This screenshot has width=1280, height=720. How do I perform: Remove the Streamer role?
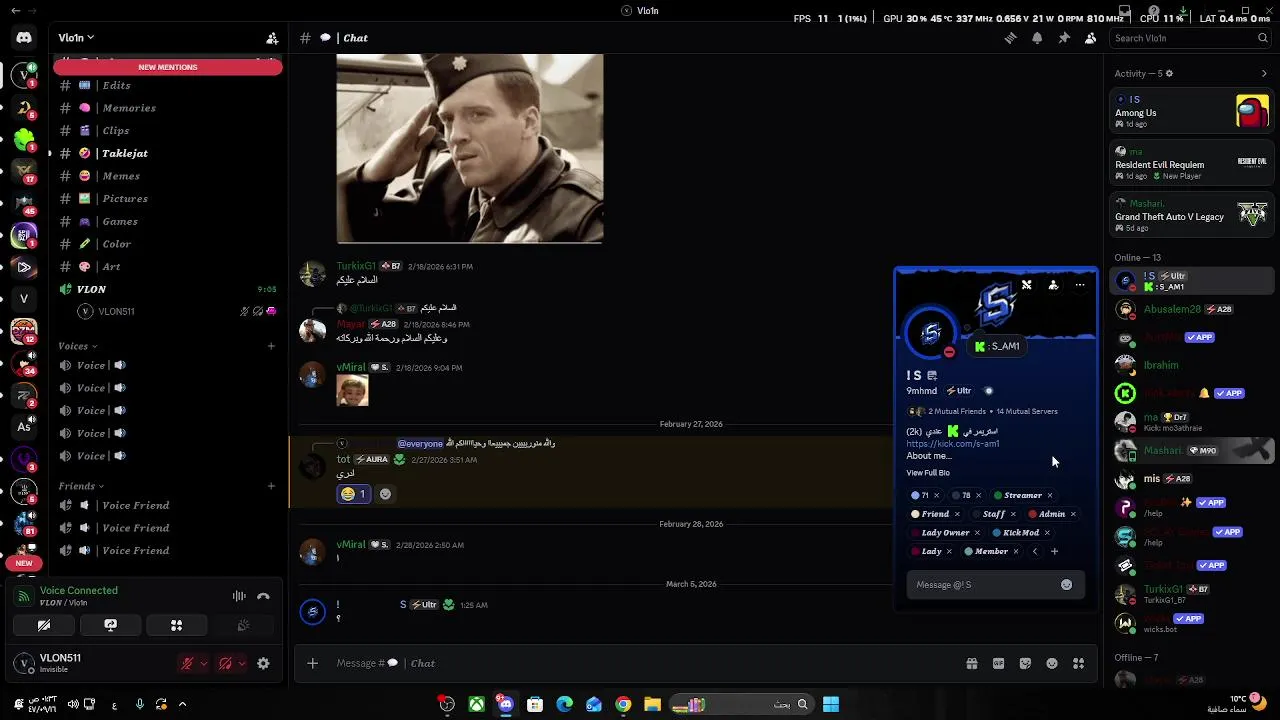coord(1049,495)
